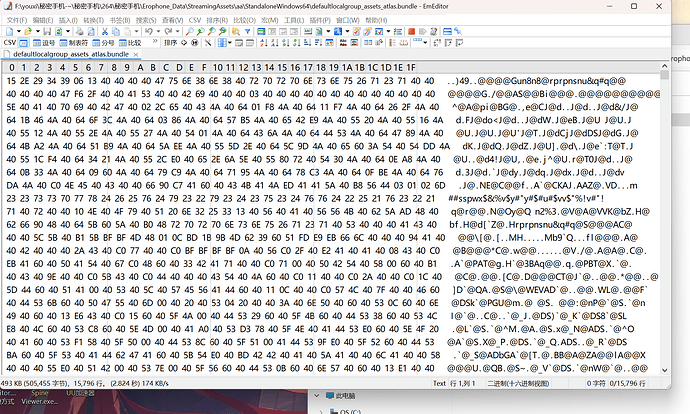This screenshot has width=690, height=414.
Task: Click the Compare (比较) toolbar button
Action: tap(130, 43)
